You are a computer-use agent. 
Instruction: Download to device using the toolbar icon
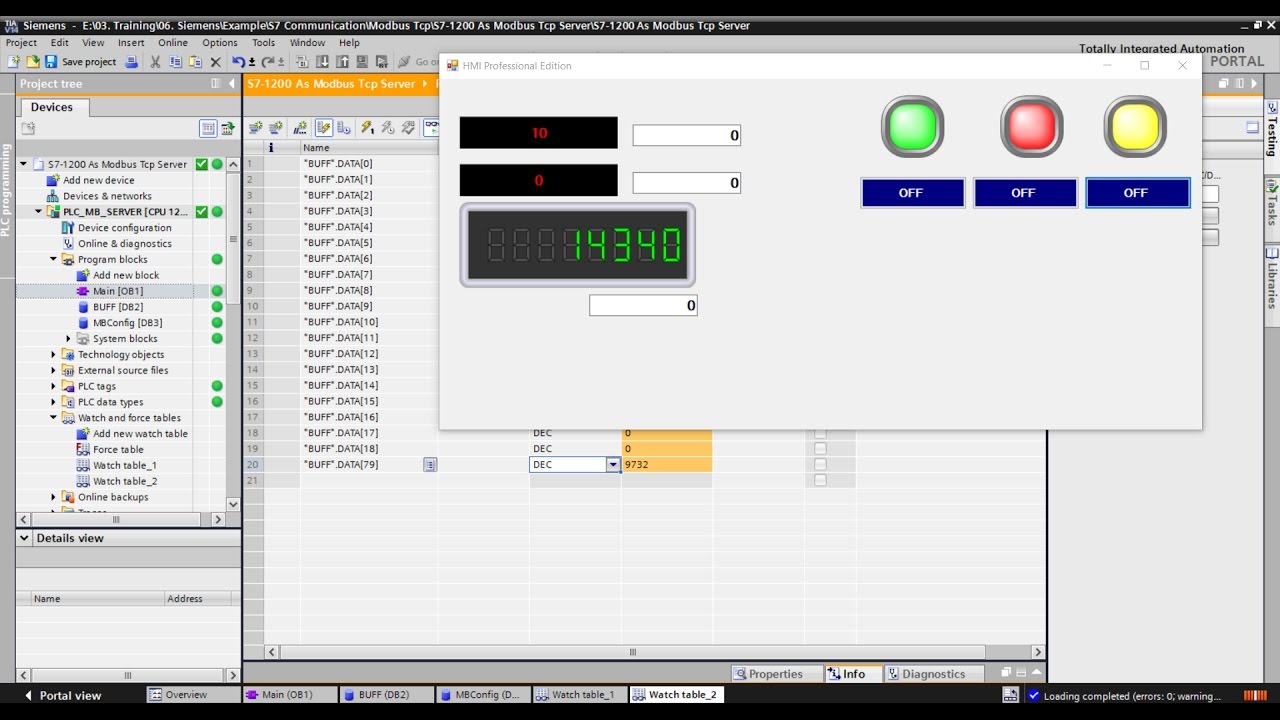point(322,62)
